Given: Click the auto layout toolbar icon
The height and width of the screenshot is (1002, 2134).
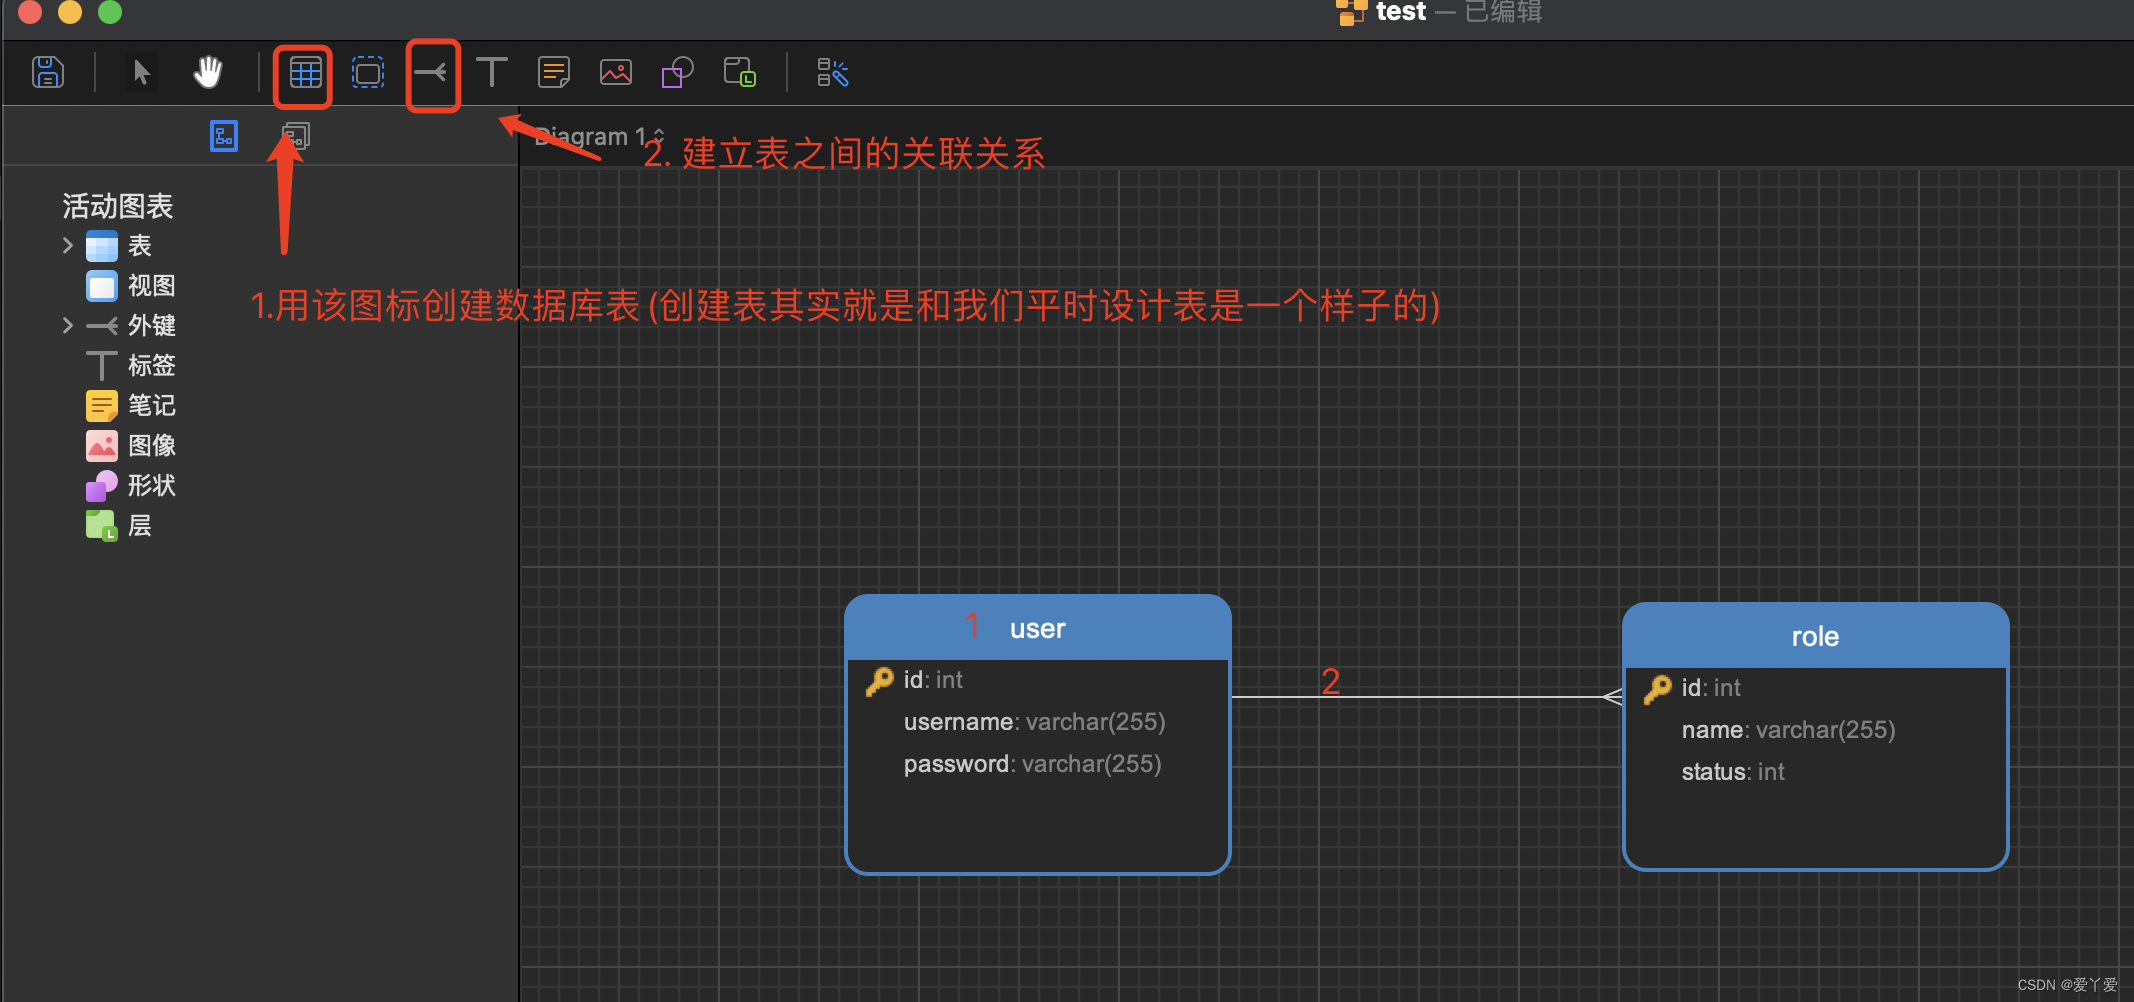Looking at the screenshot, I should click(x=832, y=72).
